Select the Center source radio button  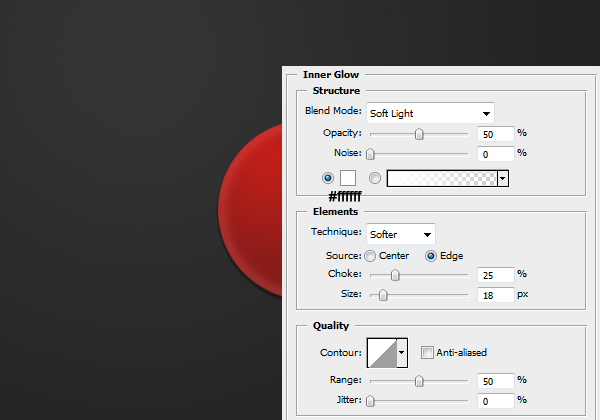click(x=370, y=256)
